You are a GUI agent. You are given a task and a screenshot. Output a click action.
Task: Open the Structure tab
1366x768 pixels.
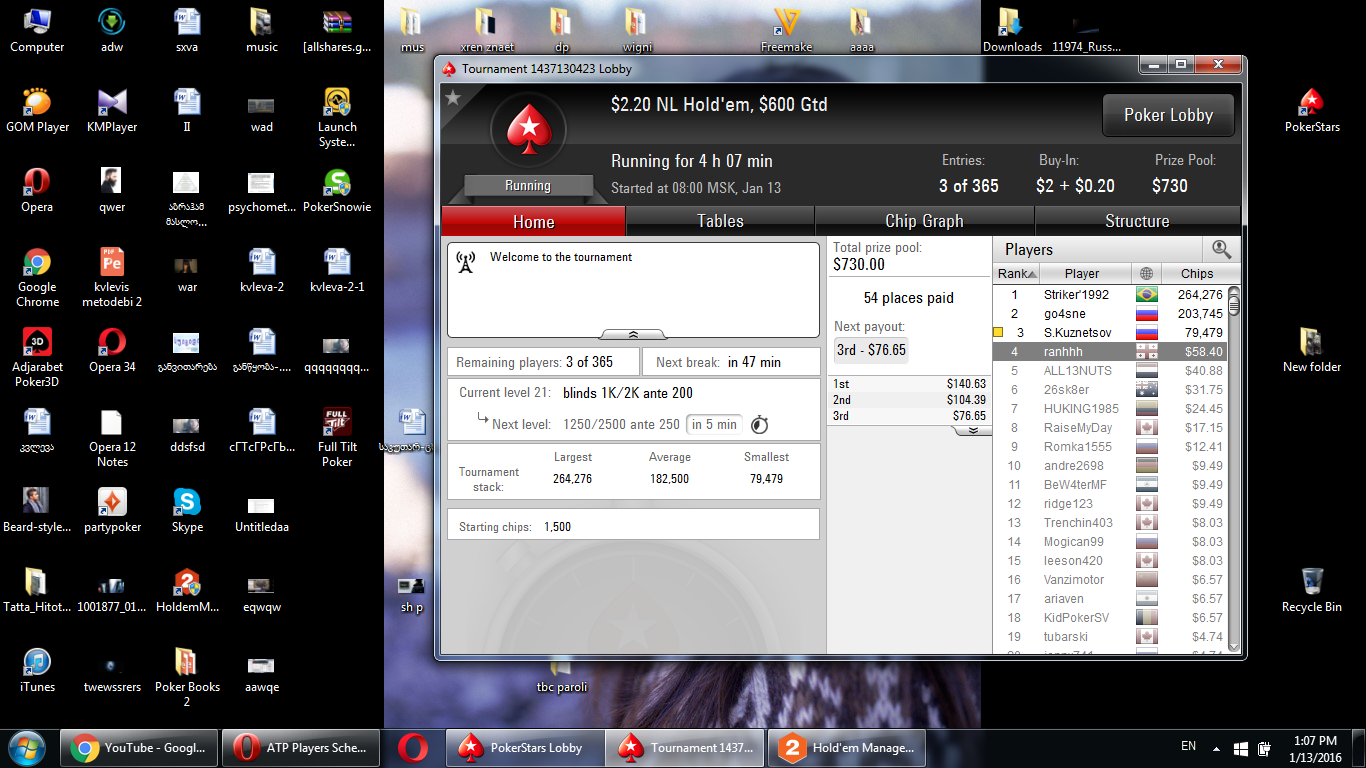pyautogui.click(x=1137, y=221)
